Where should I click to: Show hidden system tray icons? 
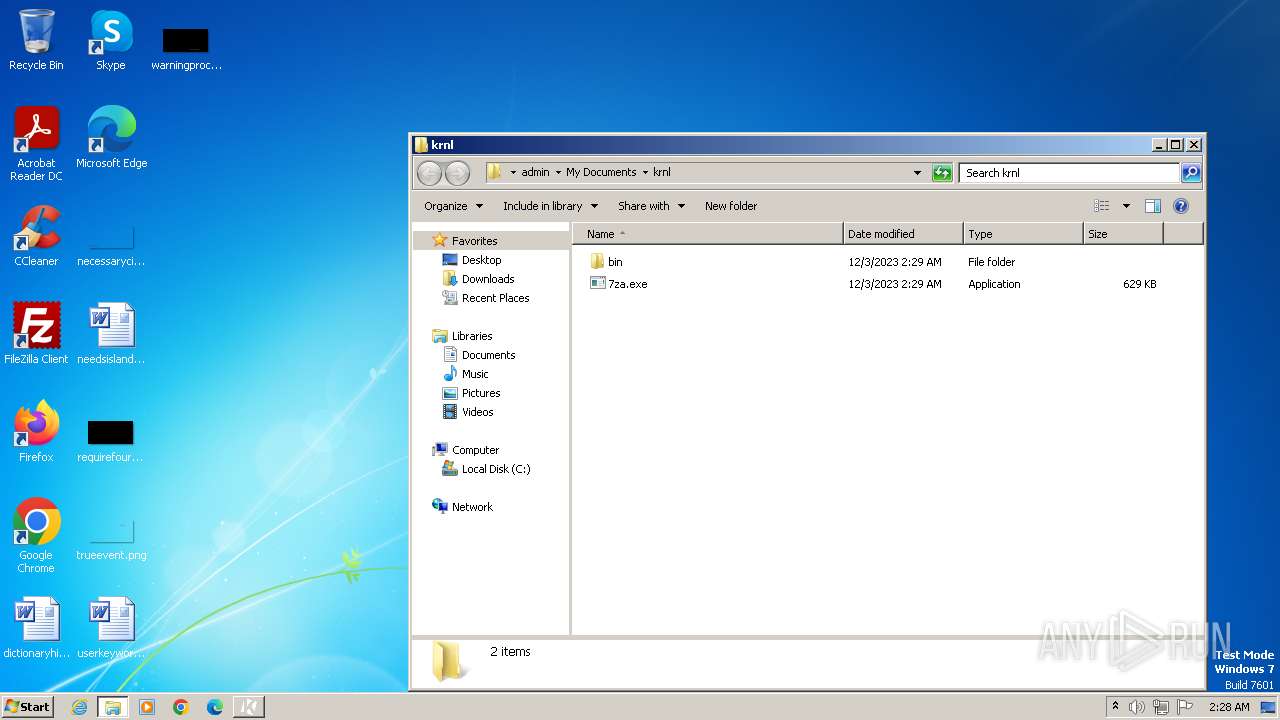[x=1115, y=706]
